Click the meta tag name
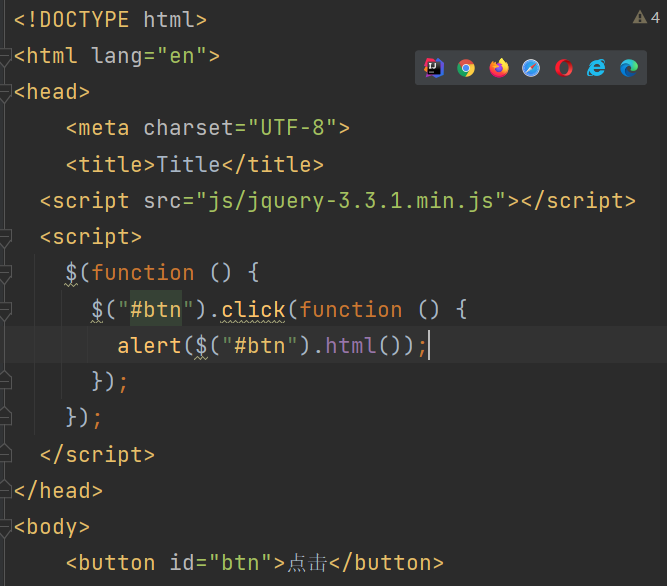Viewport: 667px width, 586px height. tap(104, 128)
